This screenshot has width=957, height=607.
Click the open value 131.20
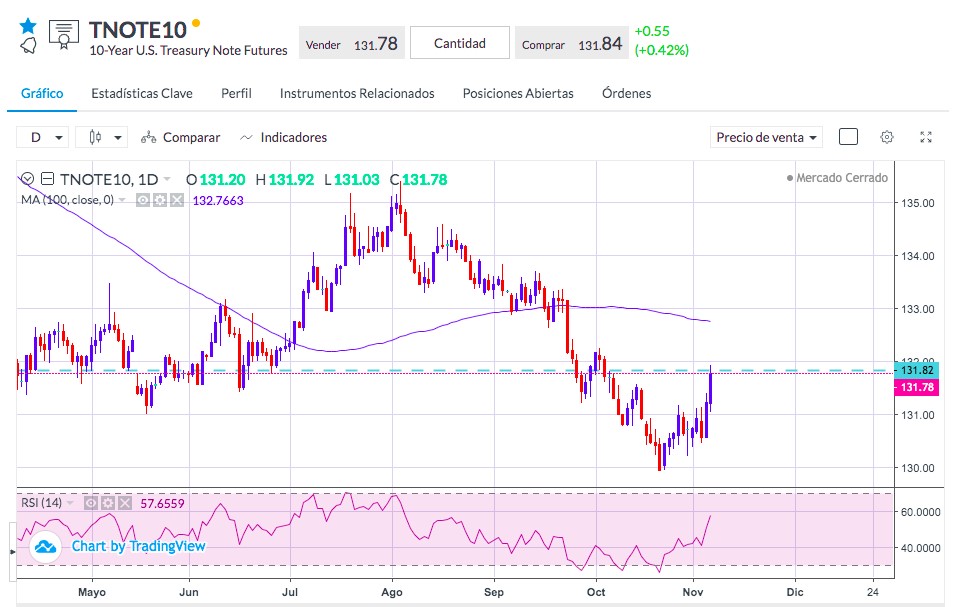click(222, 179)
